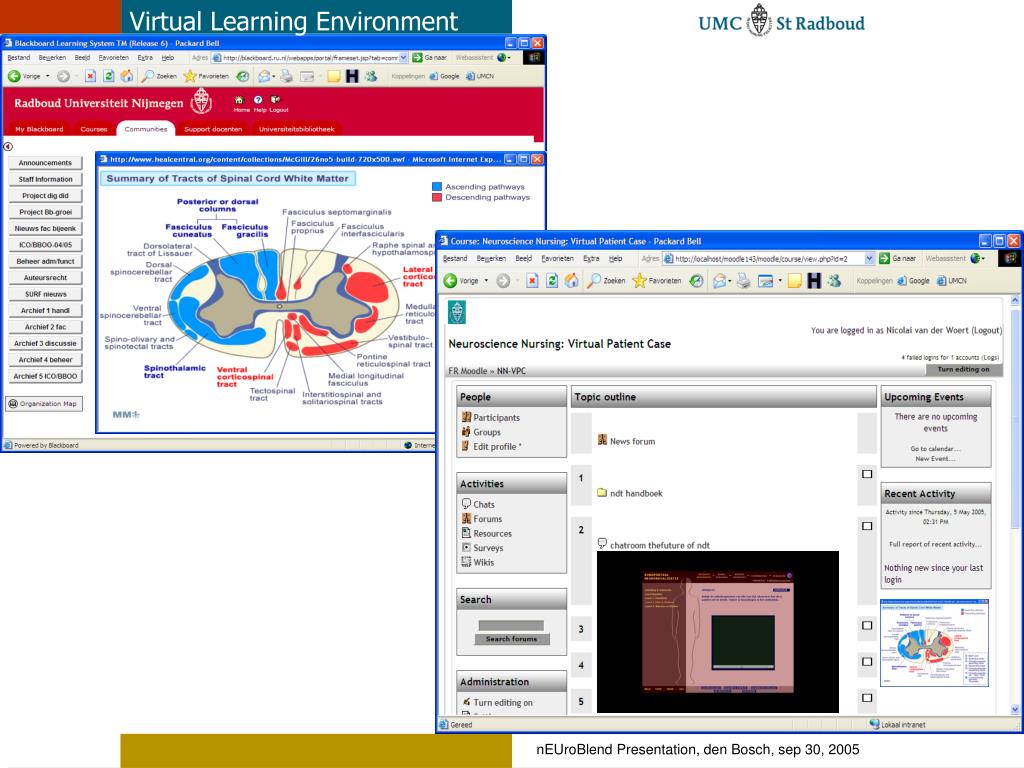The image size is (1024, 768).
Task: Switch to the Courses tab in Blackboard
Action: click(93, 129)
